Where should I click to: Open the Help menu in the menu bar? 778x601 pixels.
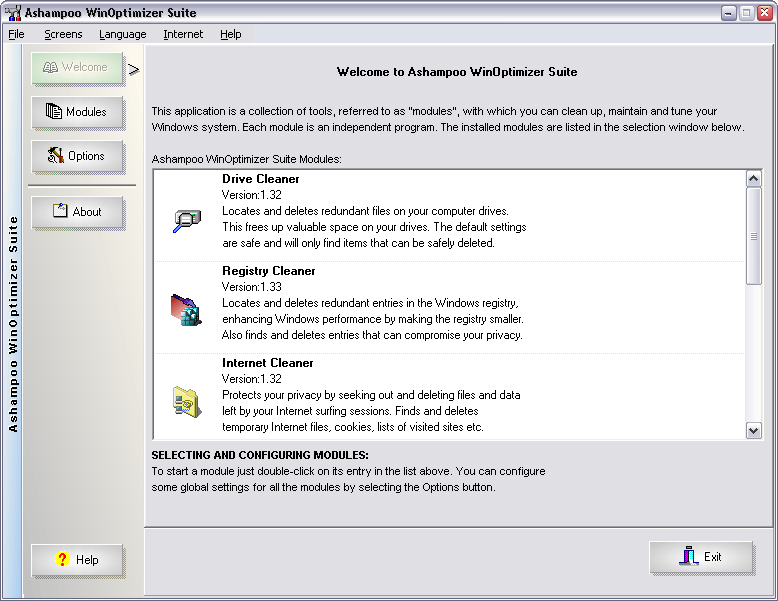point(231,34)
